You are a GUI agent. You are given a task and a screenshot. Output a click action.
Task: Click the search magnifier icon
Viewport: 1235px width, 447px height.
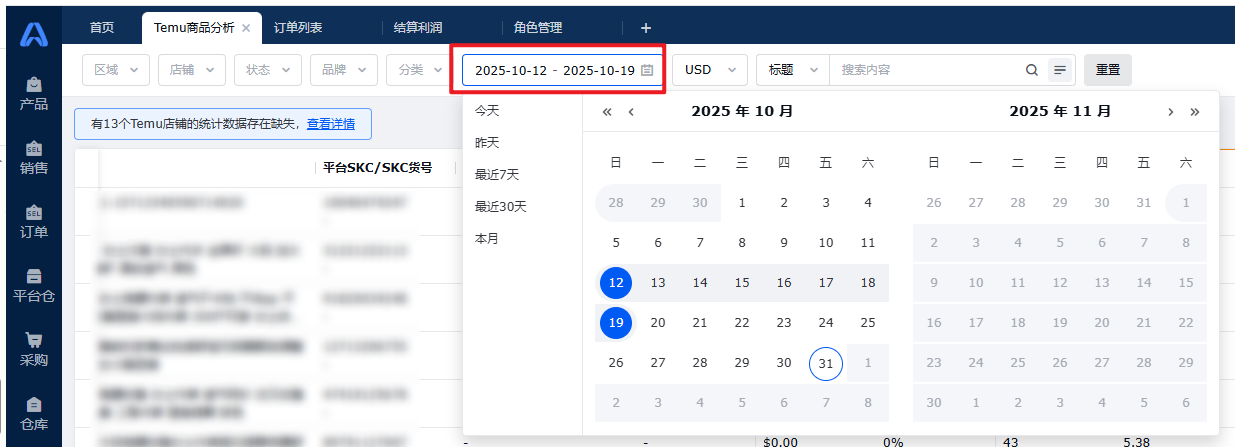tap(1032, 70)
